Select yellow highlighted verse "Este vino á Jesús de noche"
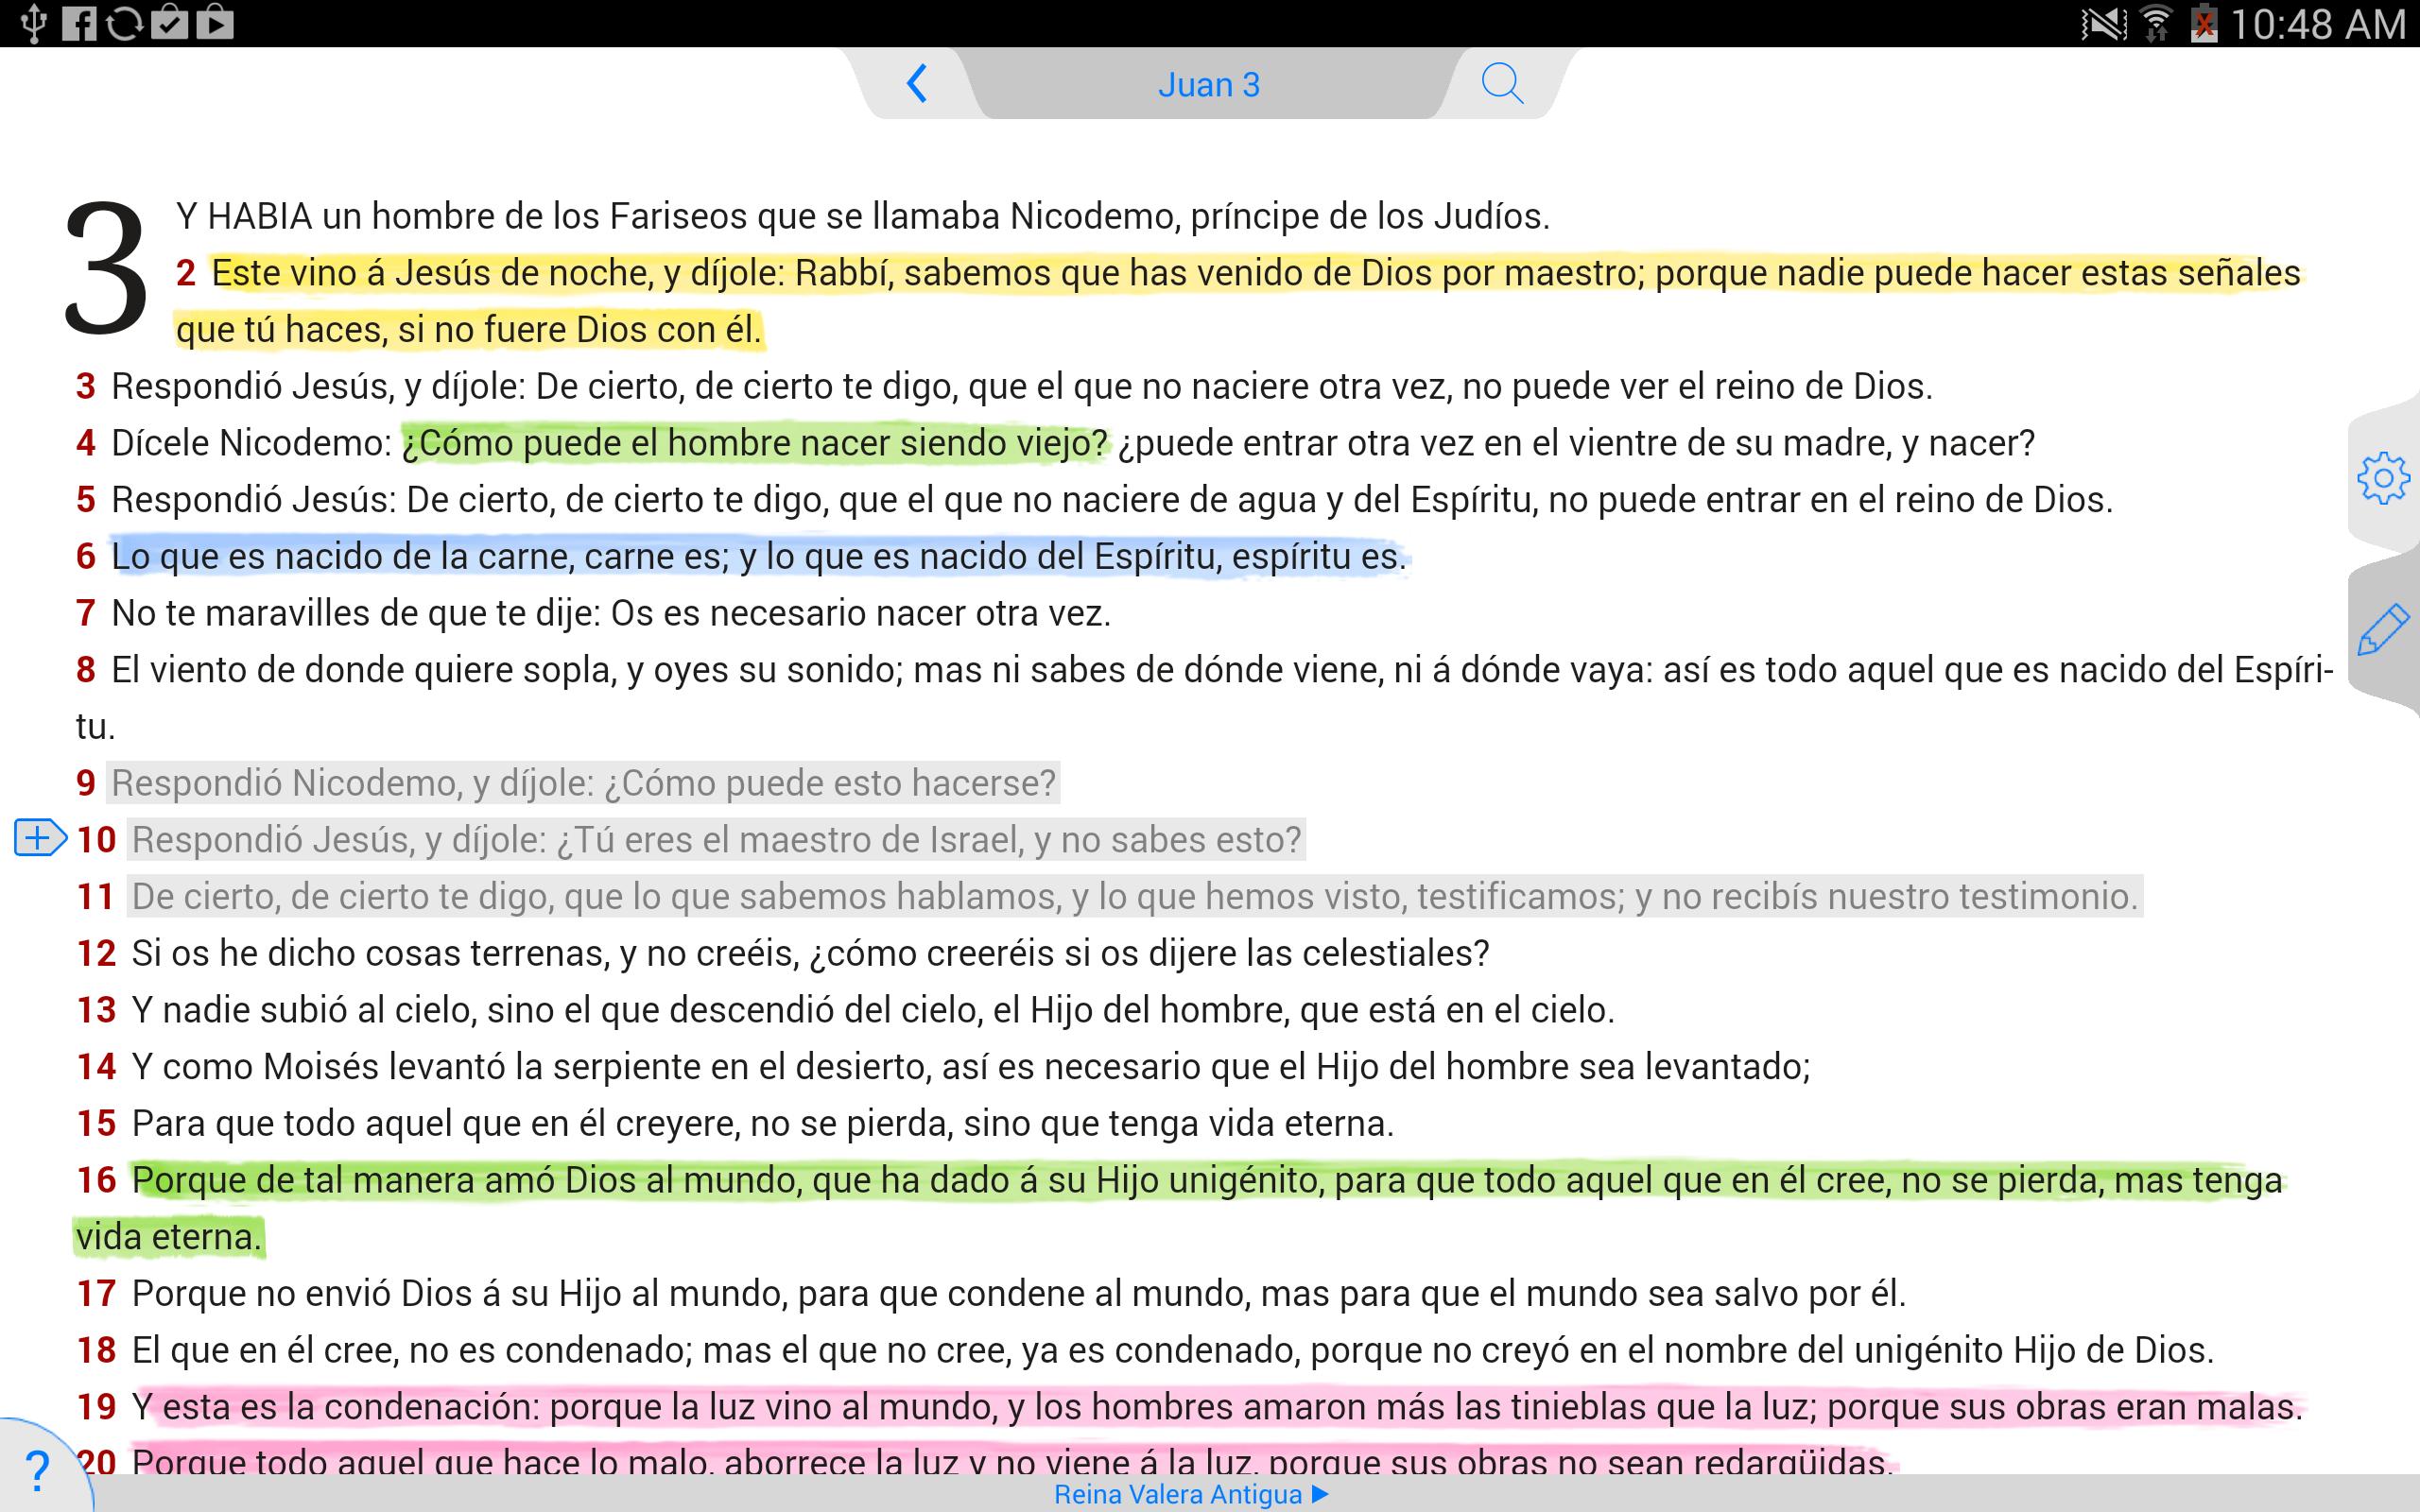Viewport: 2420px width, 1512px height. [1238, 301]
